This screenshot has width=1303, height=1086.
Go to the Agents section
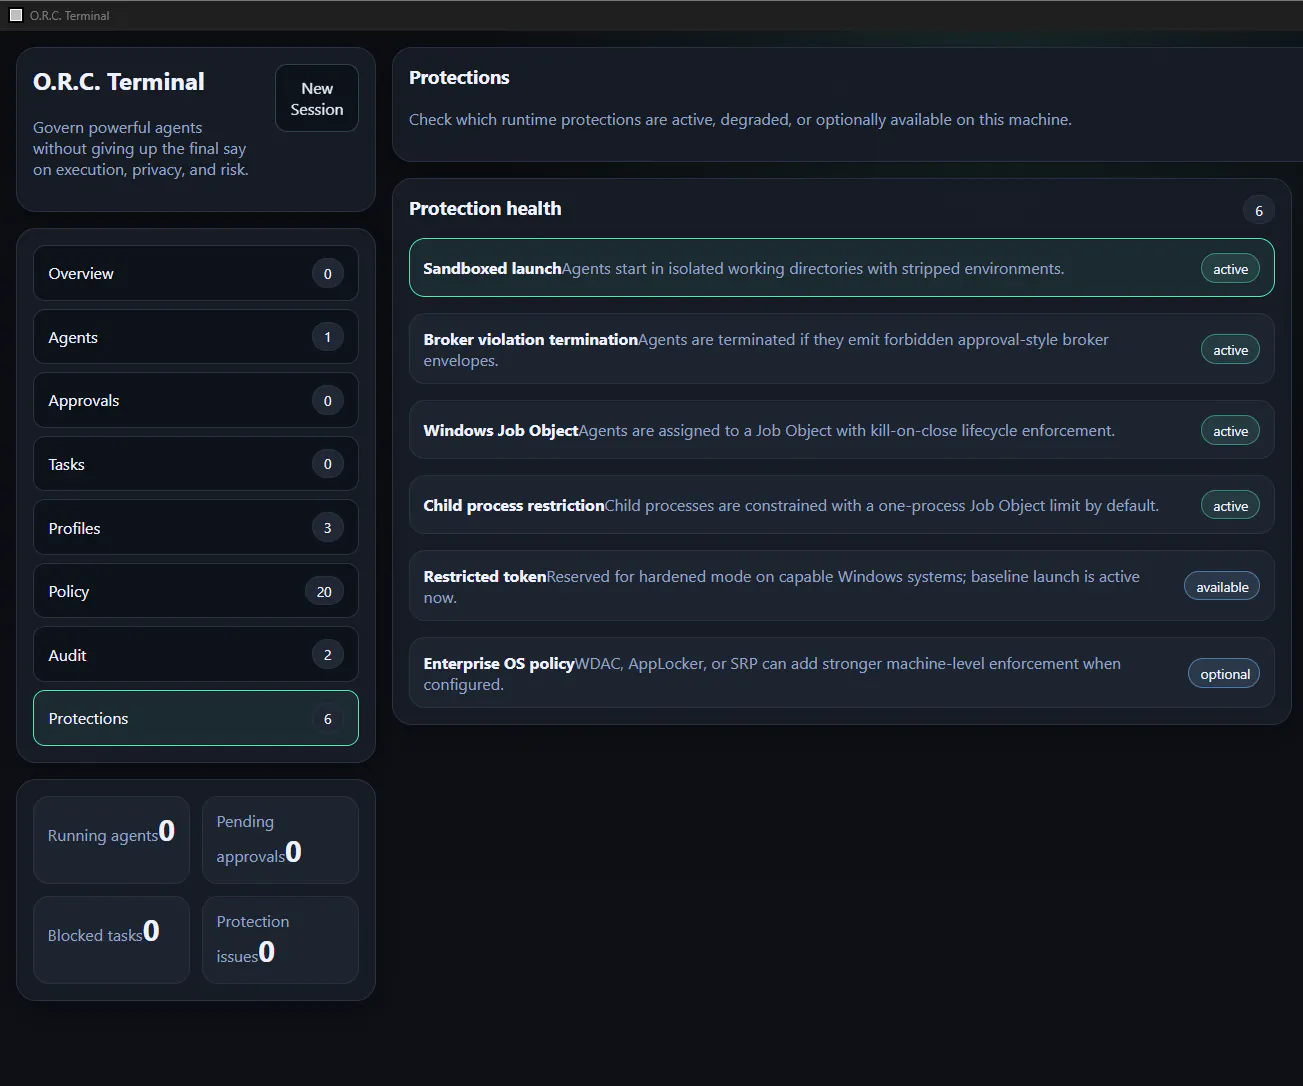click(196, 337)
